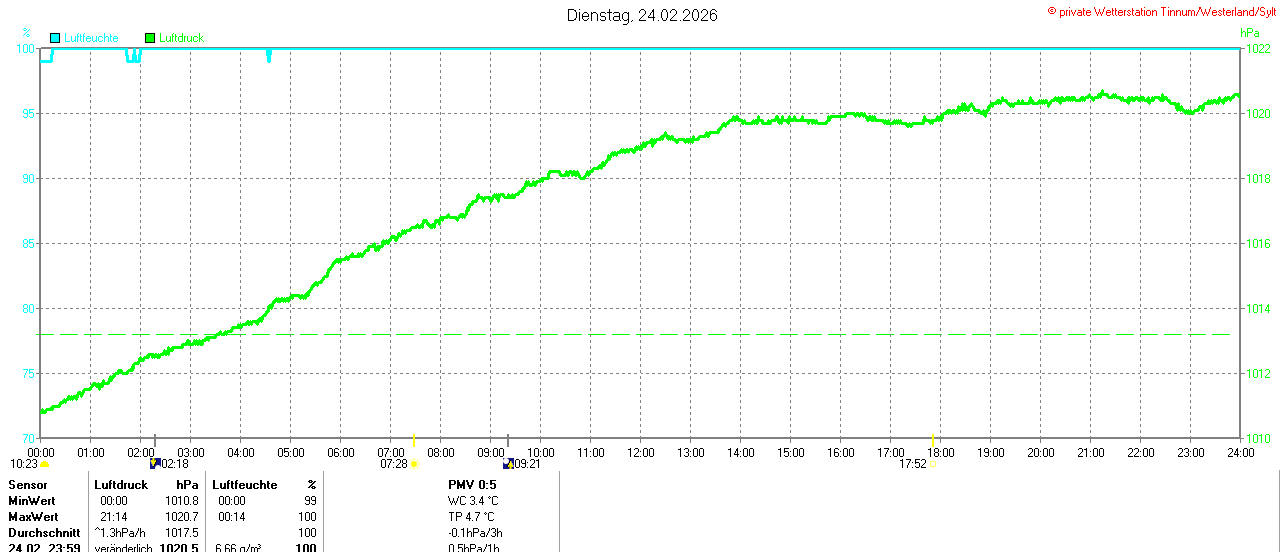Click the 17:52 sunset time text
Screen dimensions: 1280x552
coord(913,464)
